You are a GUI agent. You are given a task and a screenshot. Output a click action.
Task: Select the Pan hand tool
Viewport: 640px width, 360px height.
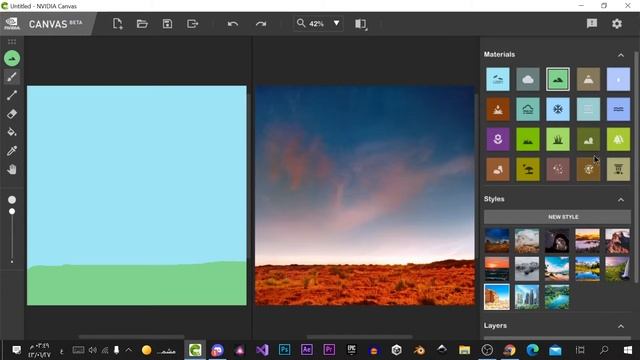(x=12, y=169)
